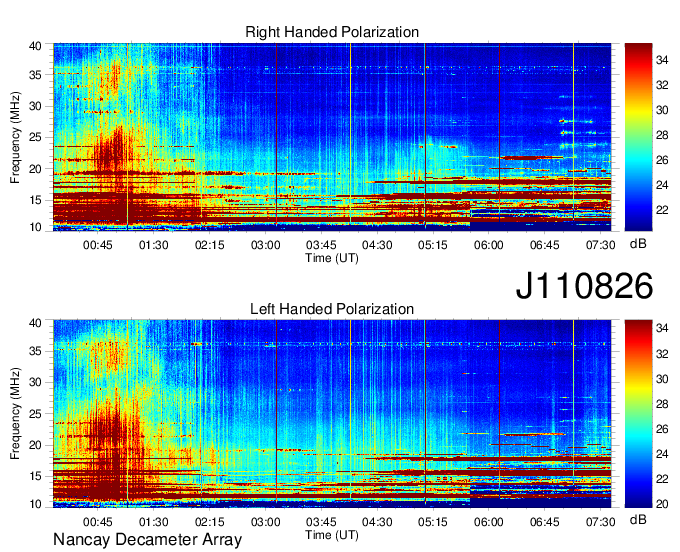The image size is (680, 552).
Task: Click the "Left Handed Polarization" plot title
Action: (332, 309)
